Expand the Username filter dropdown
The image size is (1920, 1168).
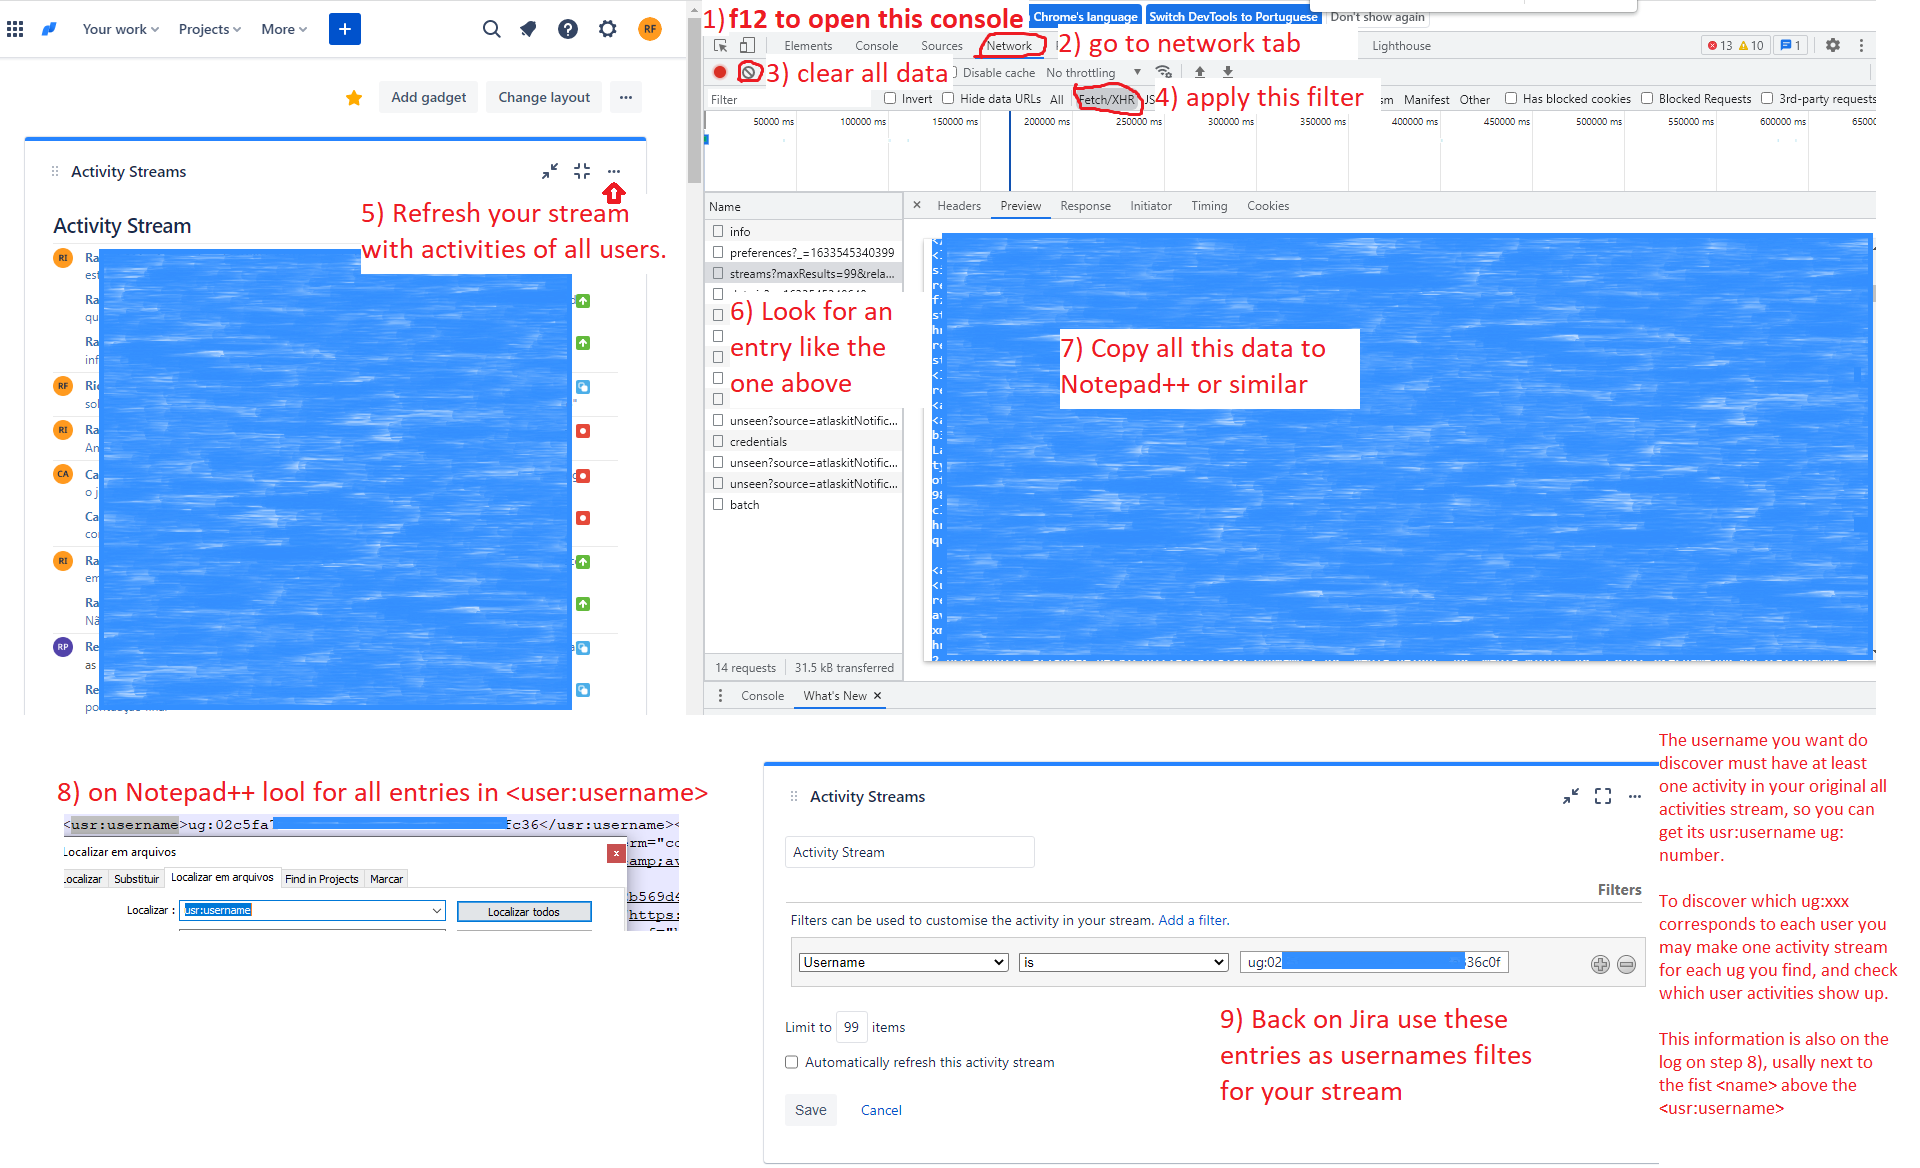[x=902, y=962]
